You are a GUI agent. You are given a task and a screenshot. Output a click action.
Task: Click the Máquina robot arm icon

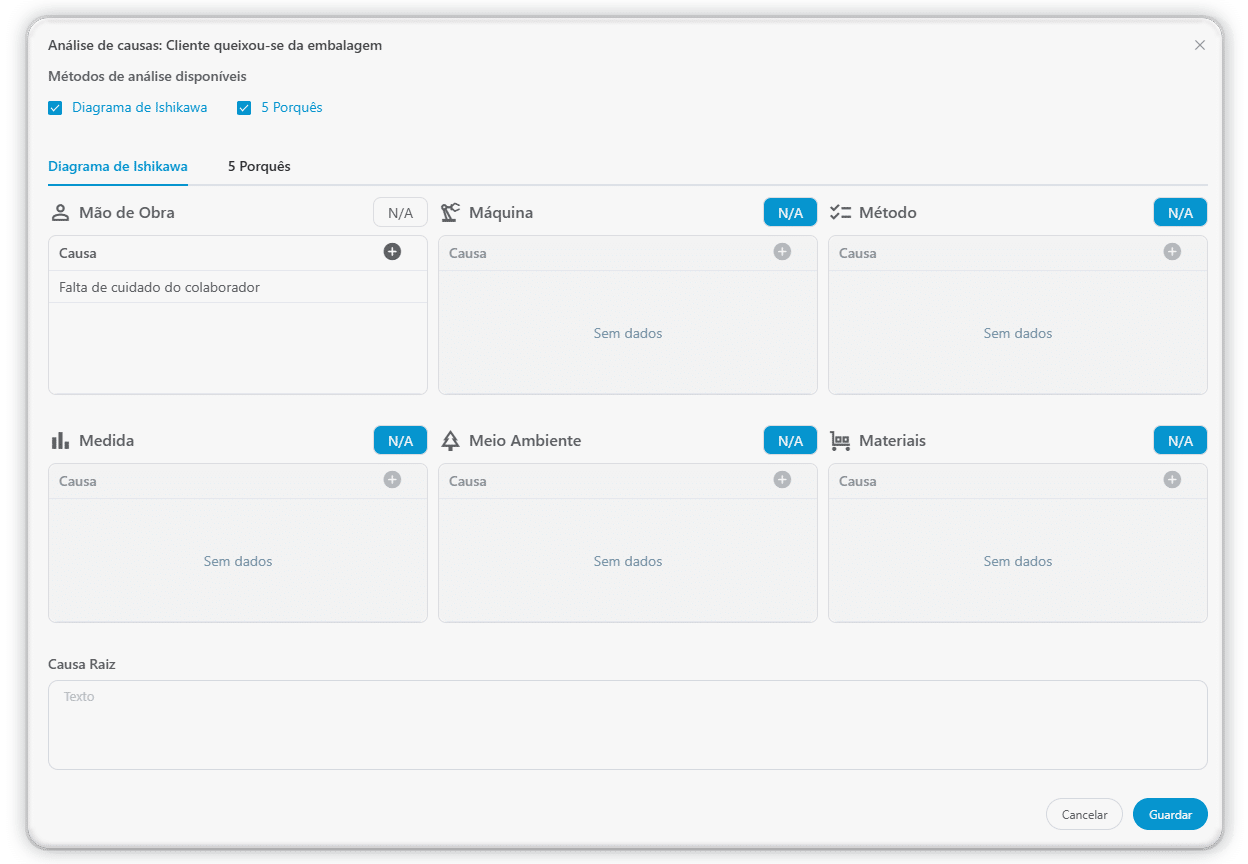point(450,212)
